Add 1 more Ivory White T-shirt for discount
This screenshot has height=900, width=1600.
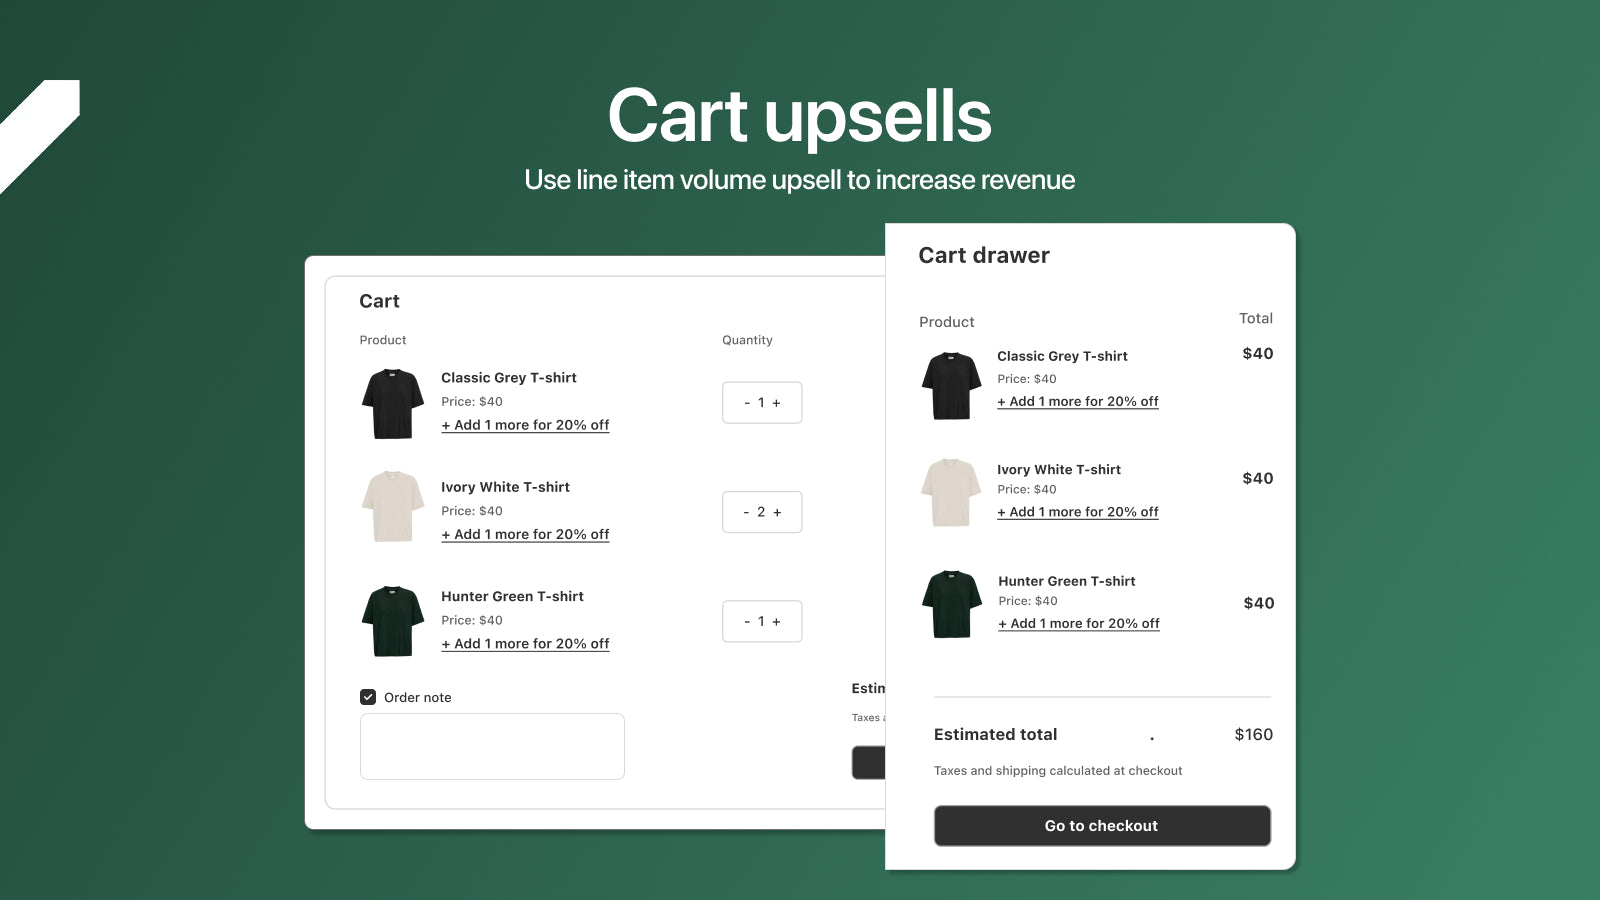[525, 533]
